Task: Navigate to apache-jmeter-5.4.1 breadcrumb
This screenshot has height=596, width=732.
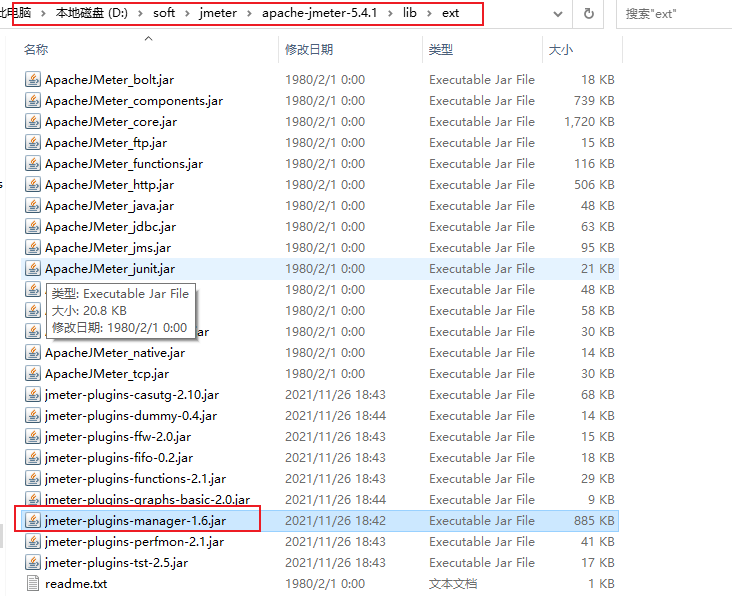Action: coord(319,13)
